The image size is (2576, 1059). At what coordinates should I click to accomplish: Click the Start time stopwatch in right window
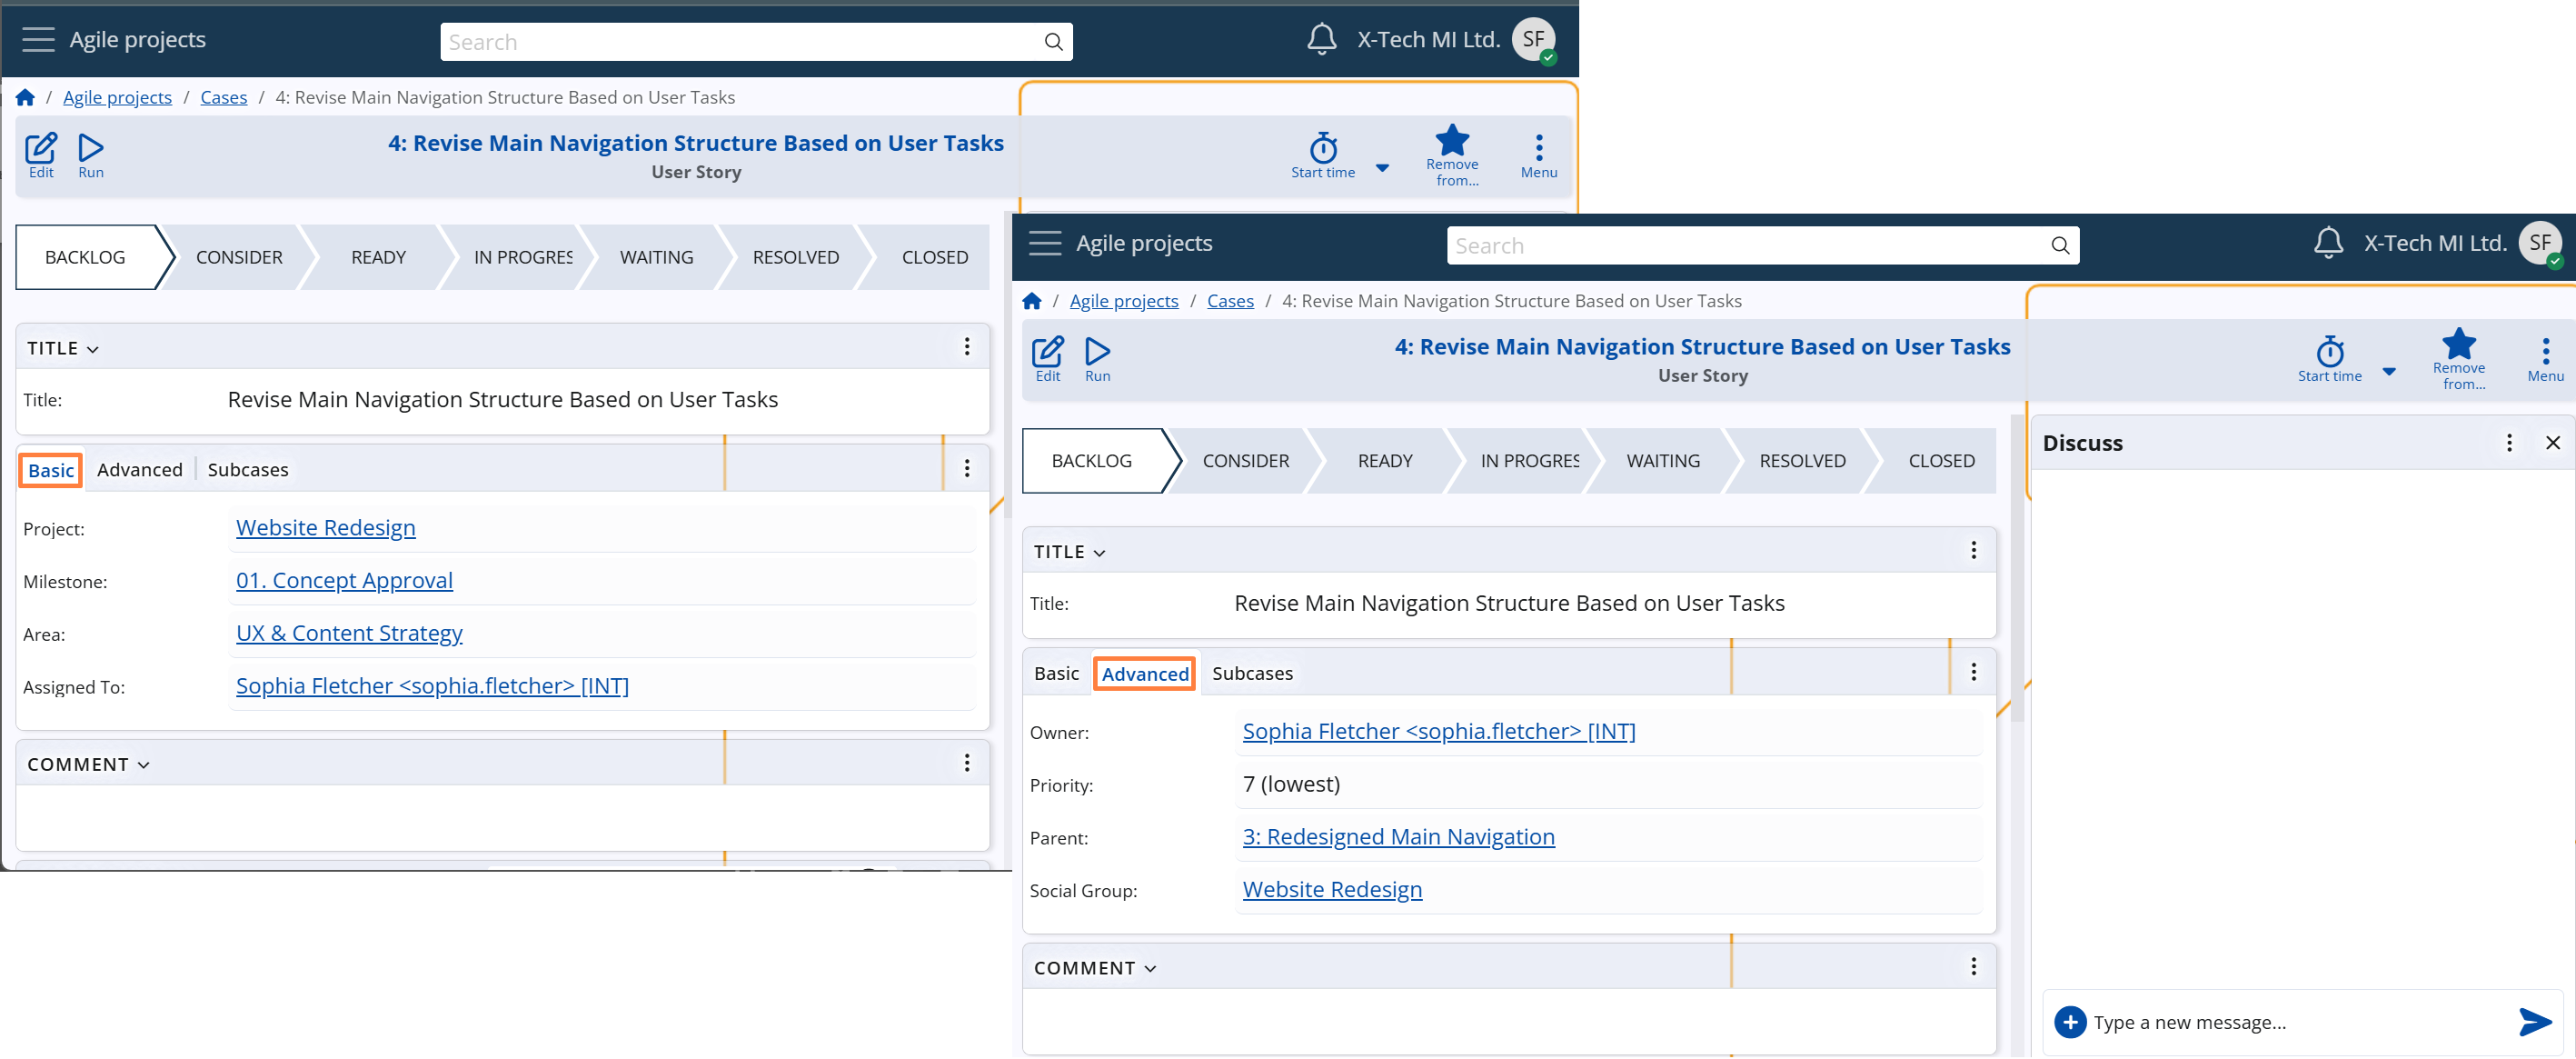click(x=2329, y=352)
